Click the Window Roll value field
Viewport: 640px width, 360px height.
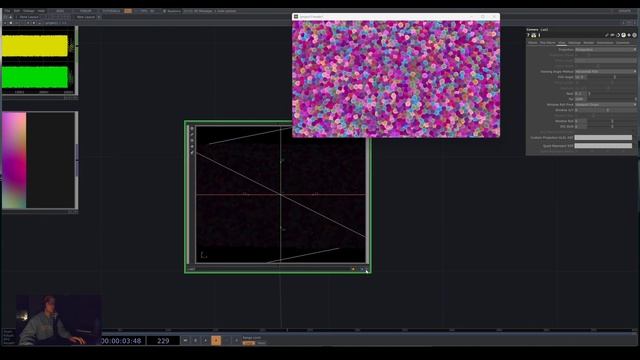pyautogui.click(x=580, y=121)
